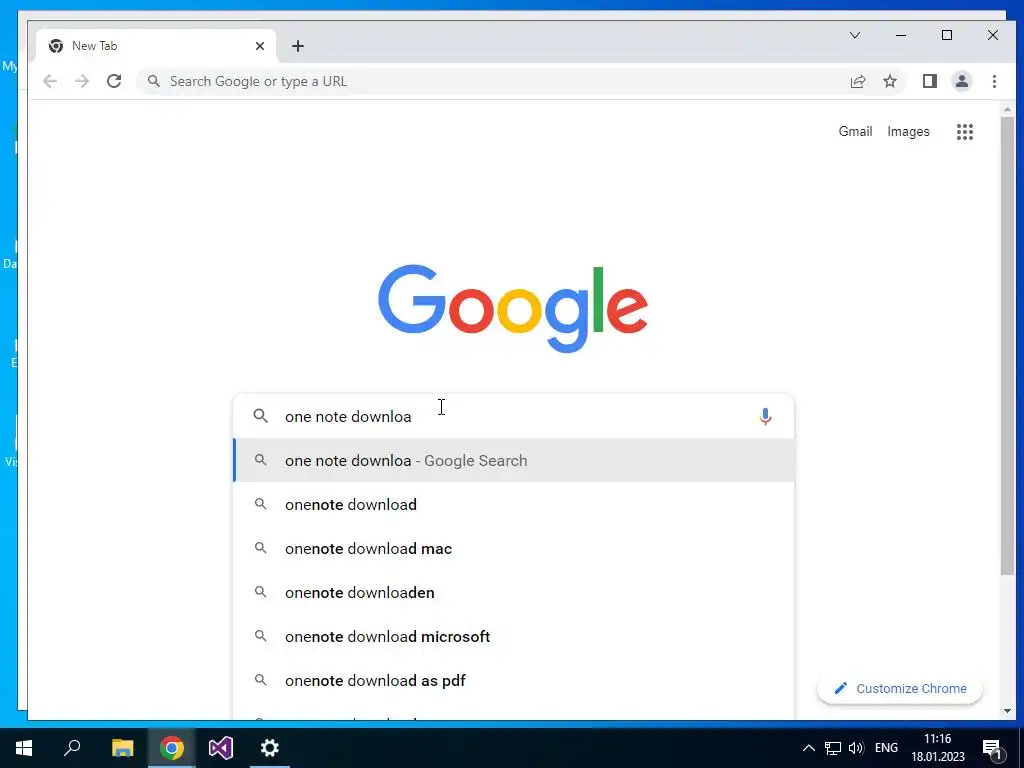Click the Chrome taskbar icon
Viewport: 1024px width, 768px height.
[x=172, y=748]
